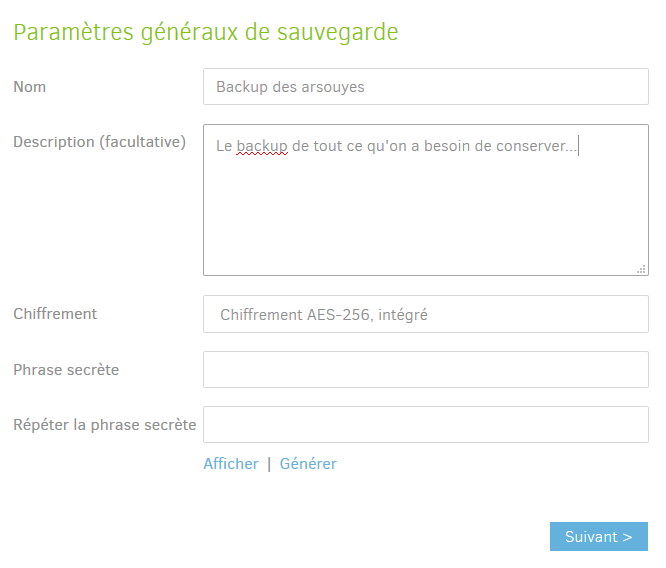Focus the Phrase secrète input field

pyautogui.click(x=426, y=370)
